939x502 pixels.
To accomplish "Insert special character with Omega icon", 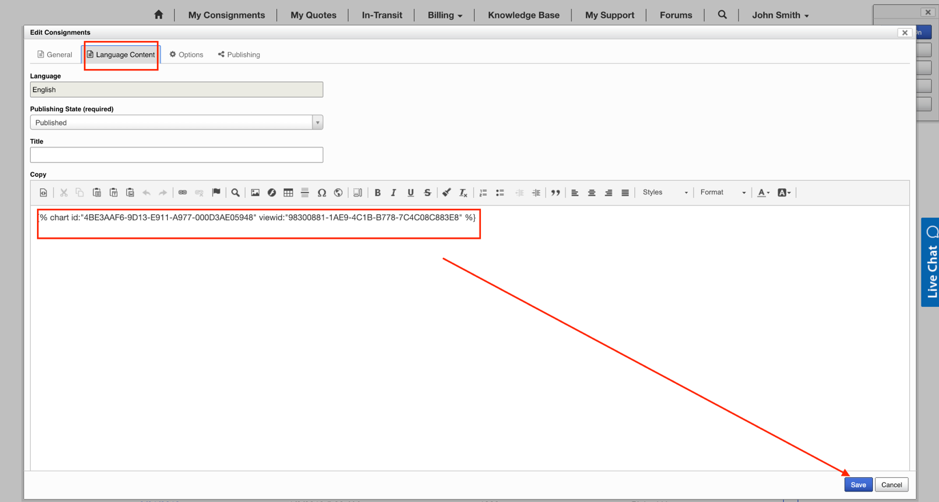I will point(321,193).
